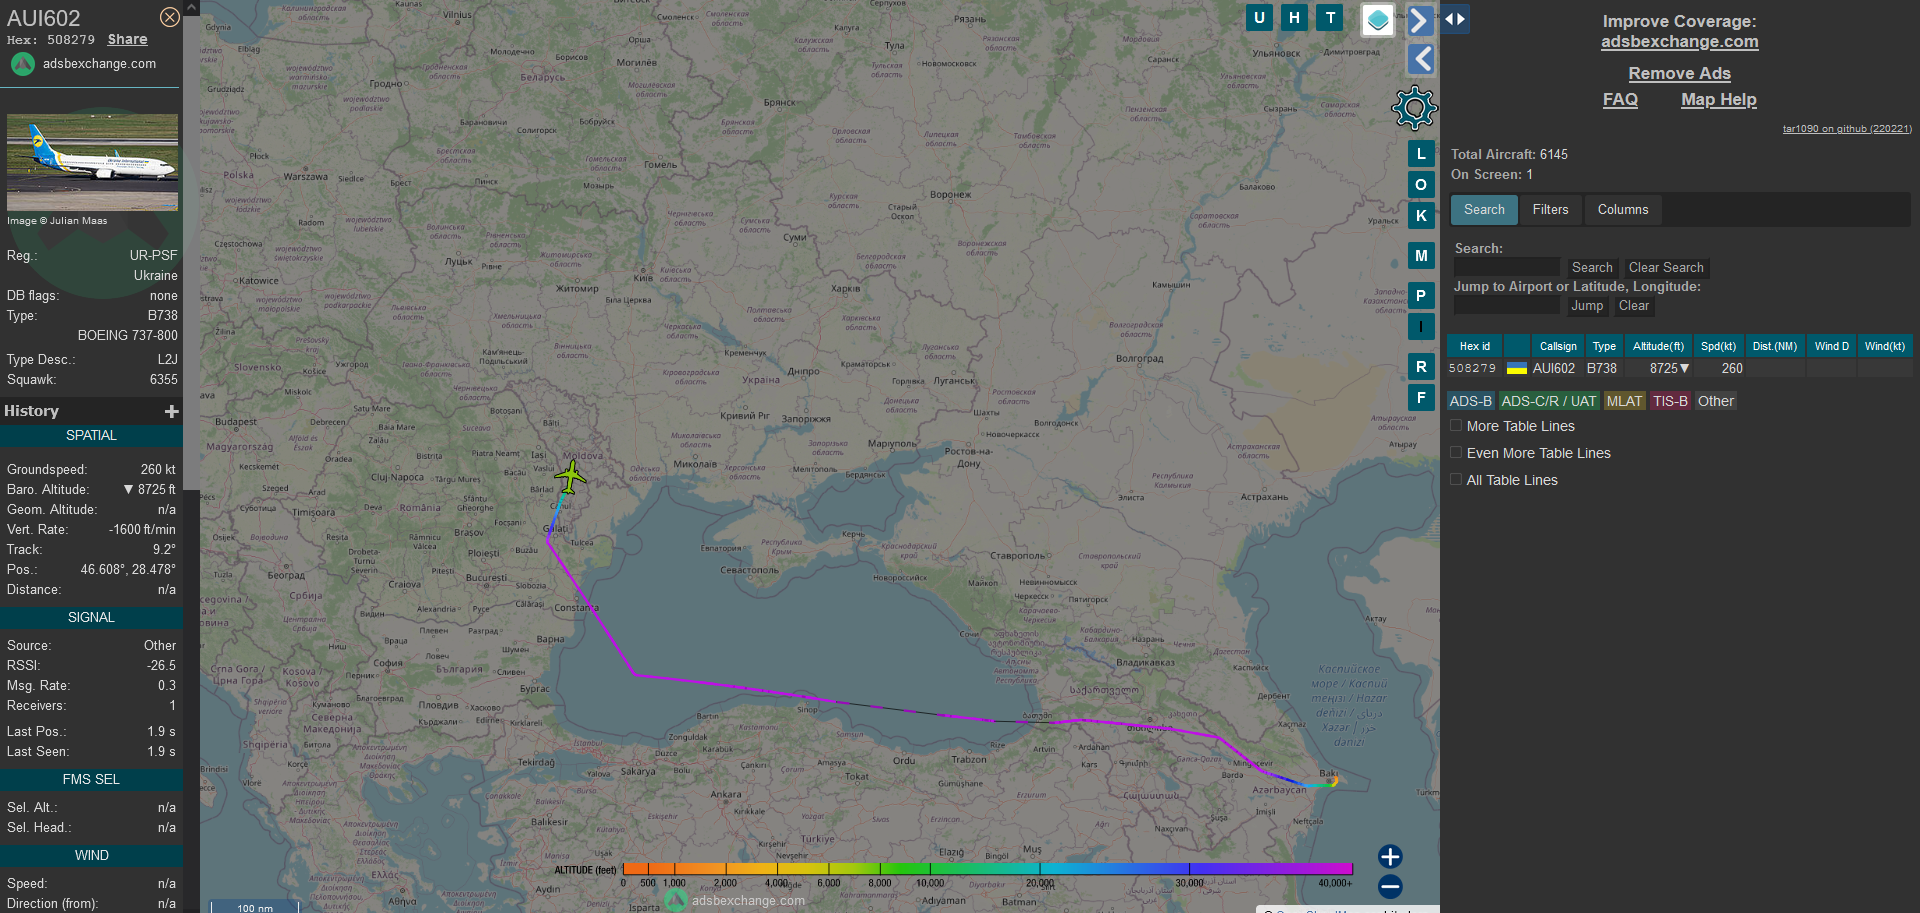
Task: Click the I map option button
Action: pos(1421,327)
